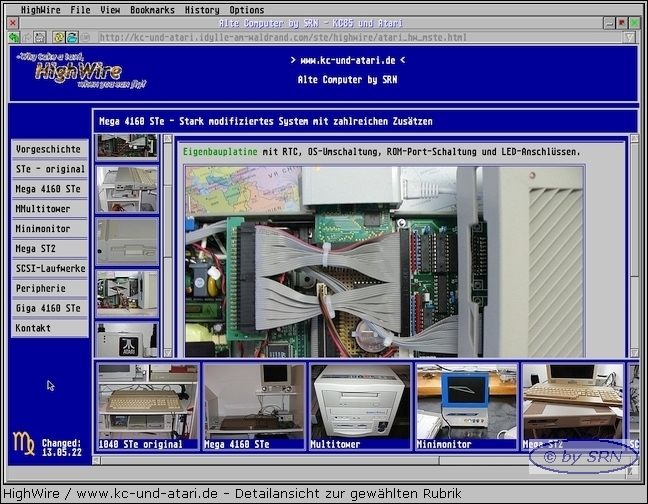Click the HighWire logo in the banner
648x504 pixels.
click(x=82, y=71)
